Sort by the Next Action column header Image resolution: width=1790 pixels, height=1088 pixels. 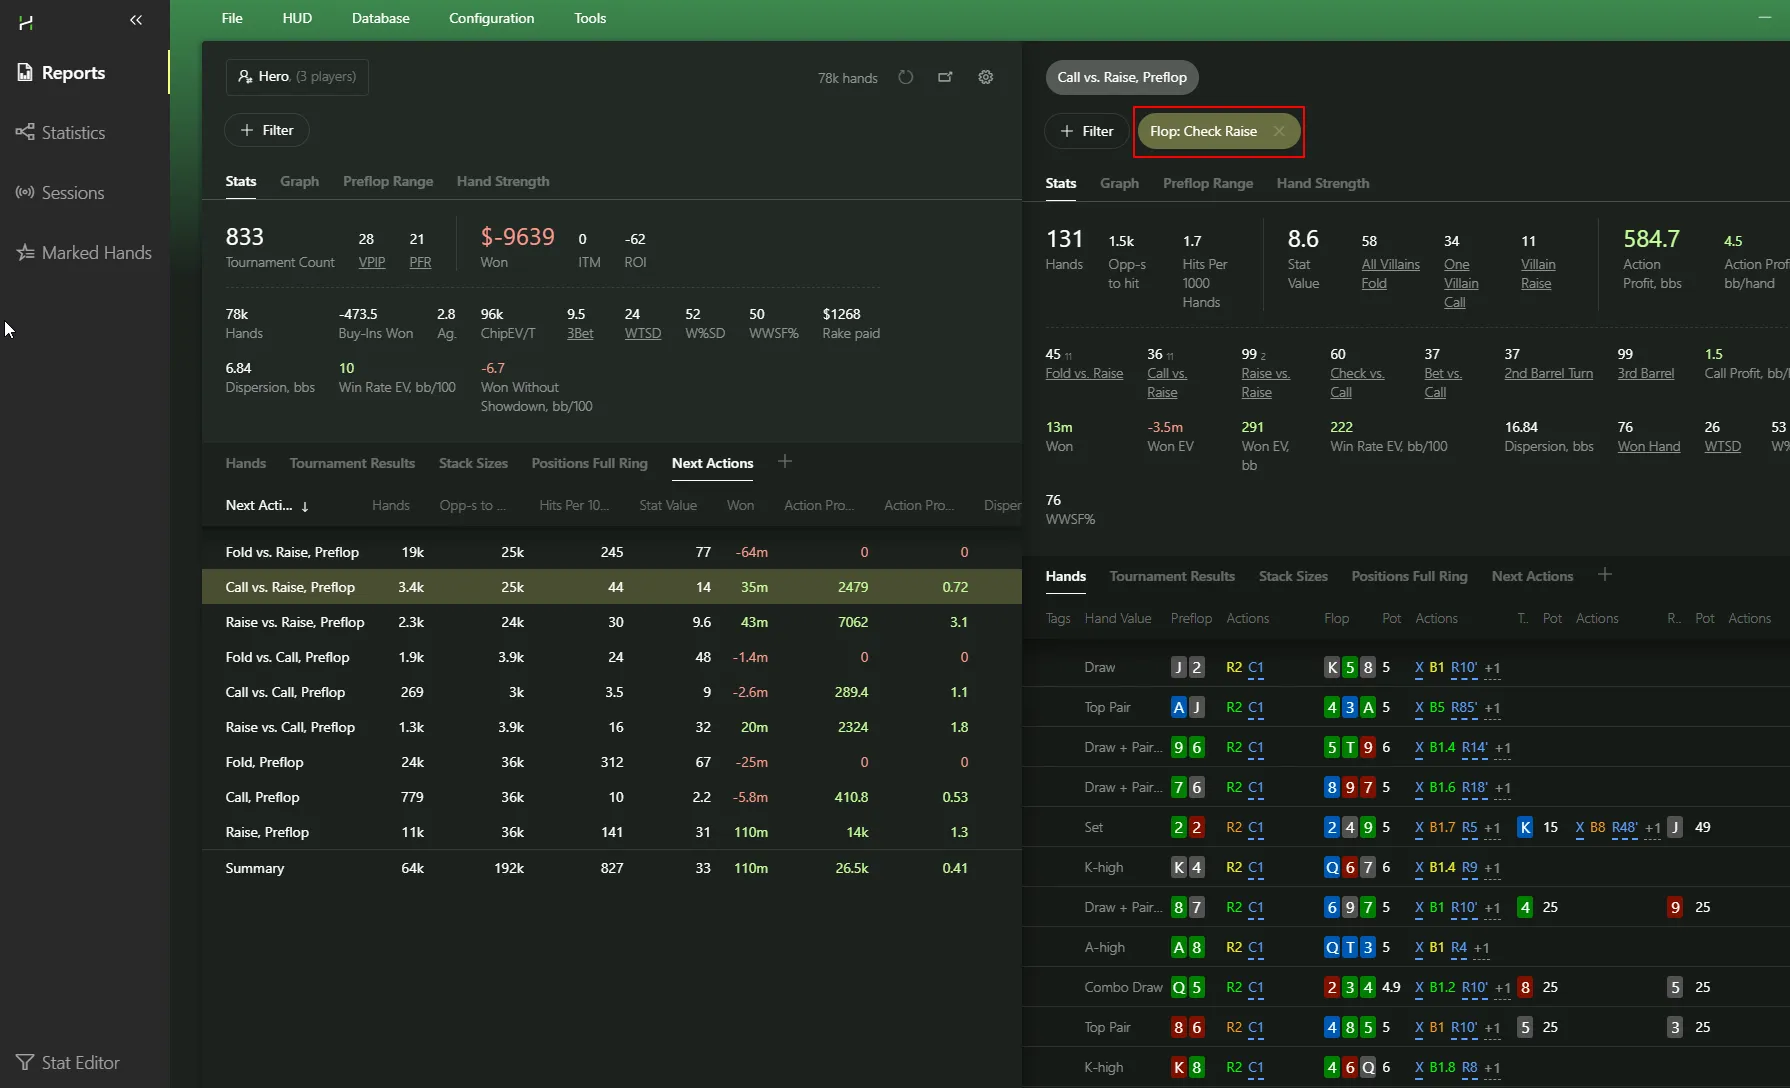tap(266, 505)
